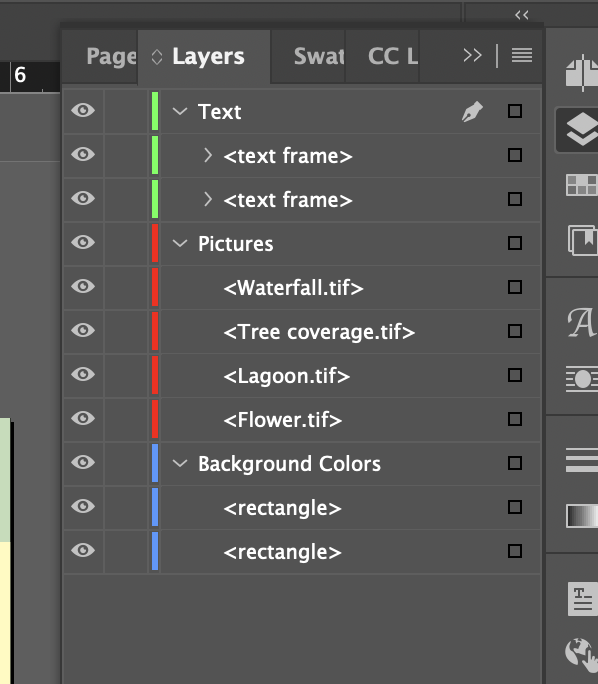The height and width of the screenshot is (684, 598).
Task: Toggle visibility of Waterfall.tif
Action: [83, 286]
